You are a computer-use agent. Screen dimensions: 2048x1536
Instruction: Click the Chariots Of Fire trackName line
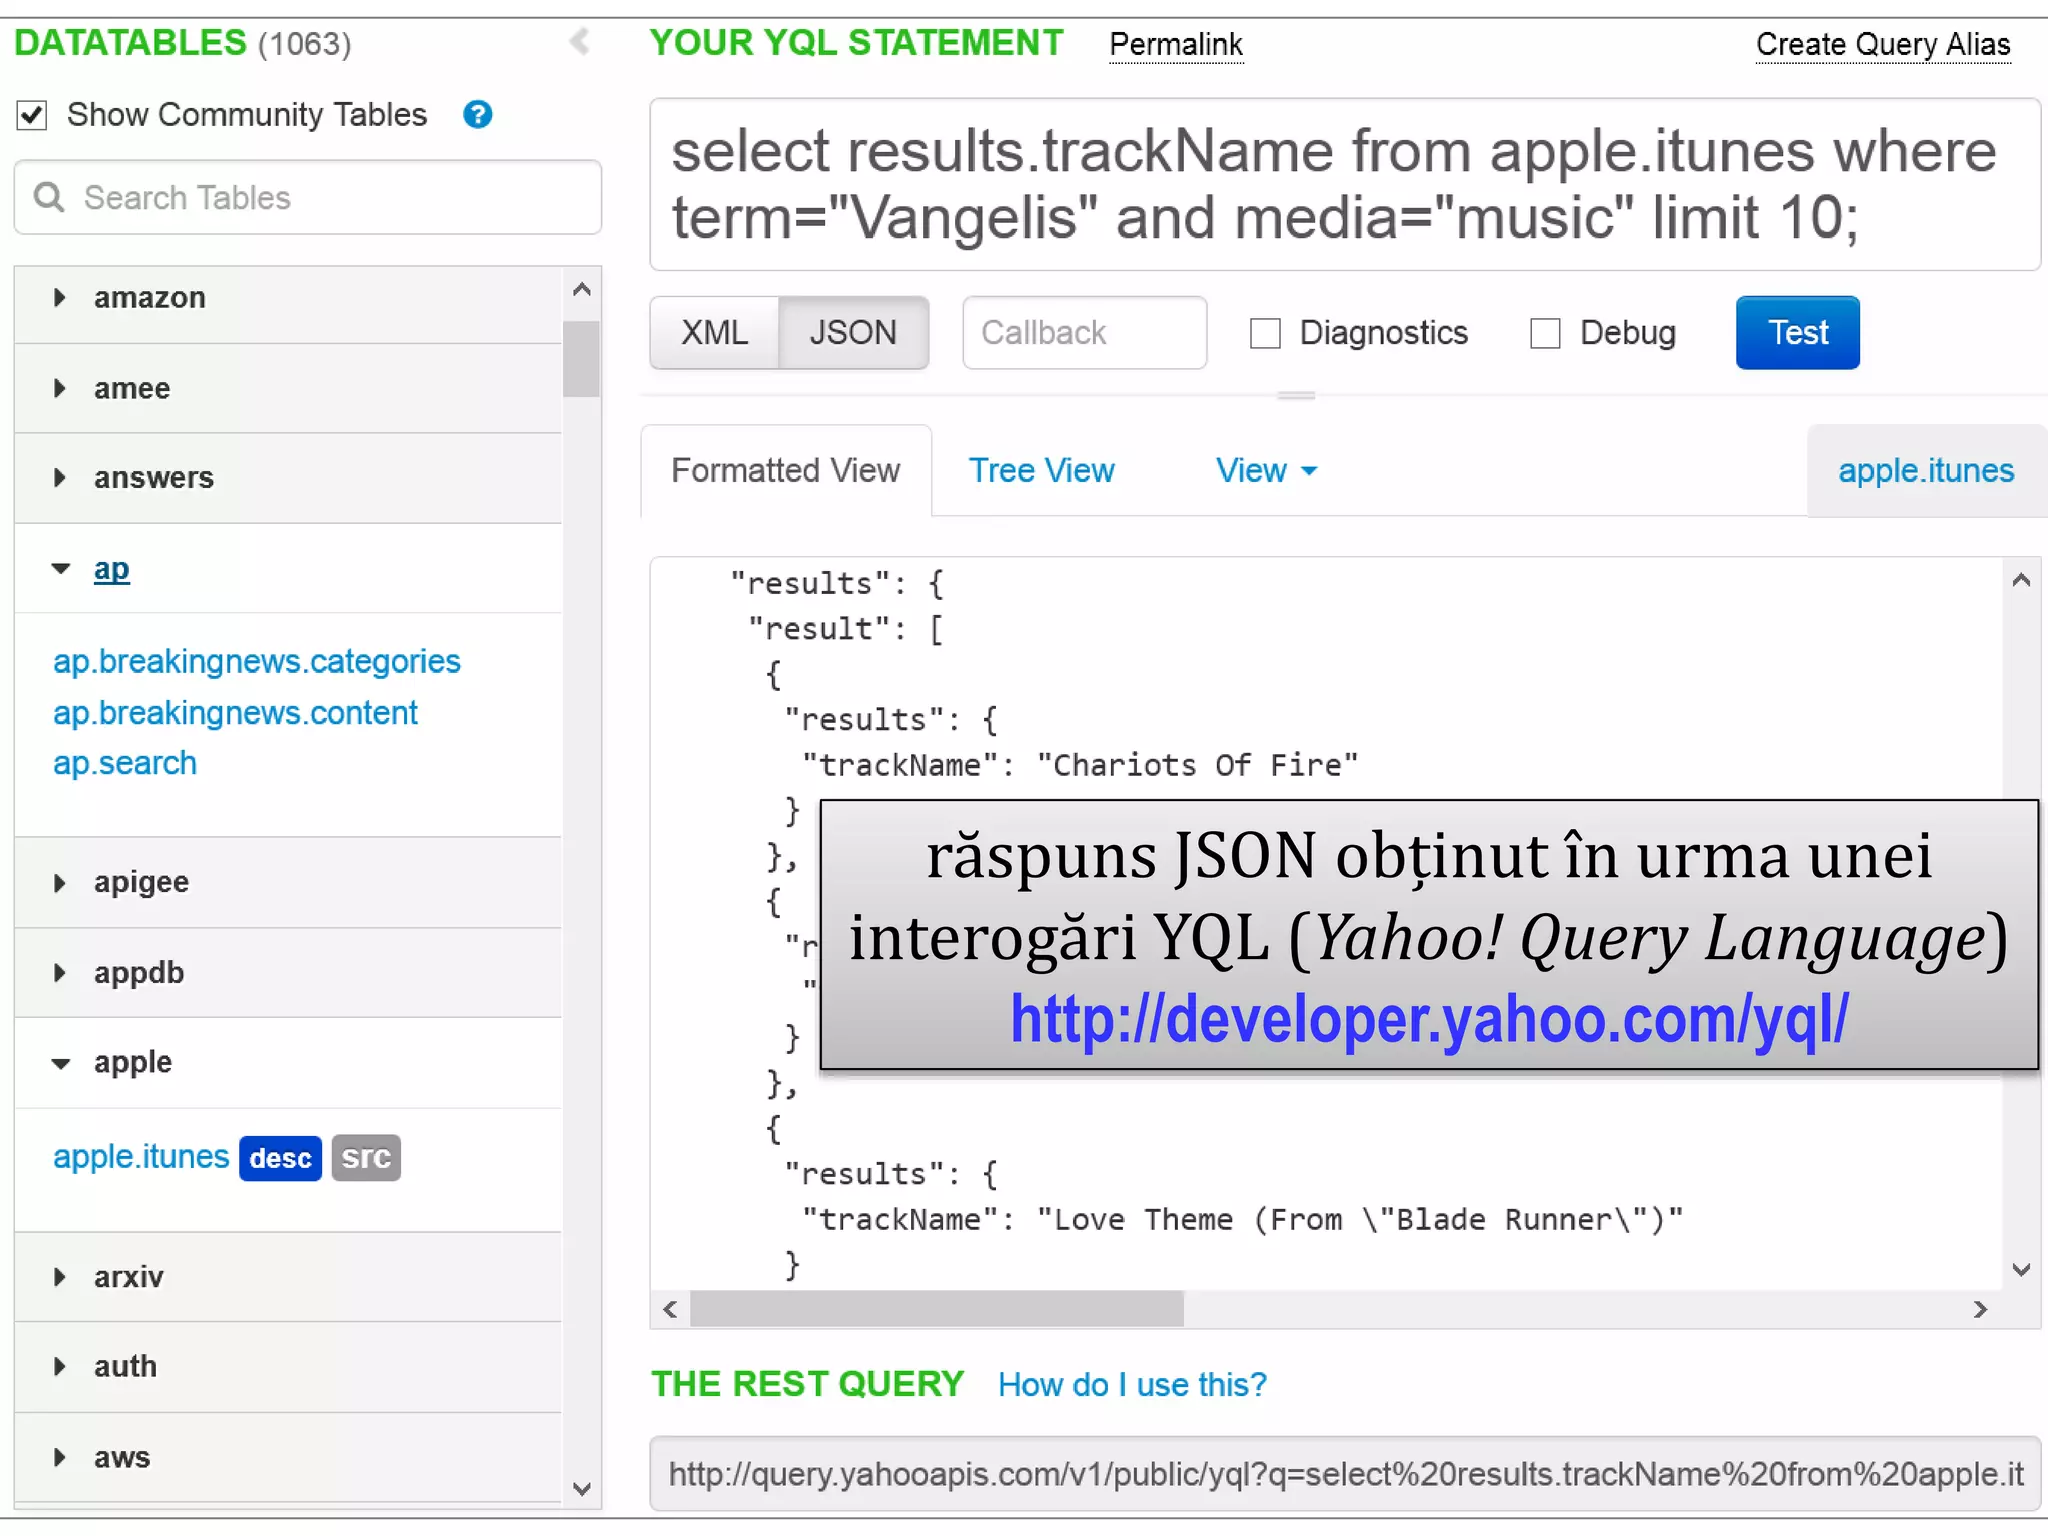(x=1080, y=765)
